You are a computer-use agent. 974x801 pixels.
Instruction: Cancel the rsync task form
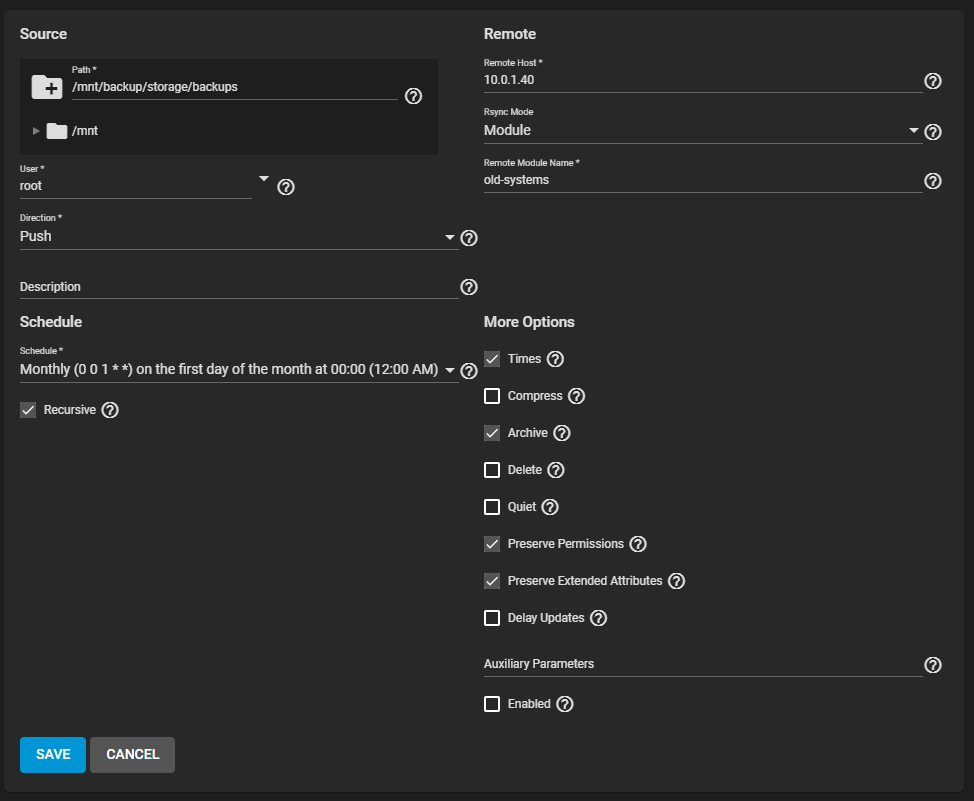pos(132,754)
